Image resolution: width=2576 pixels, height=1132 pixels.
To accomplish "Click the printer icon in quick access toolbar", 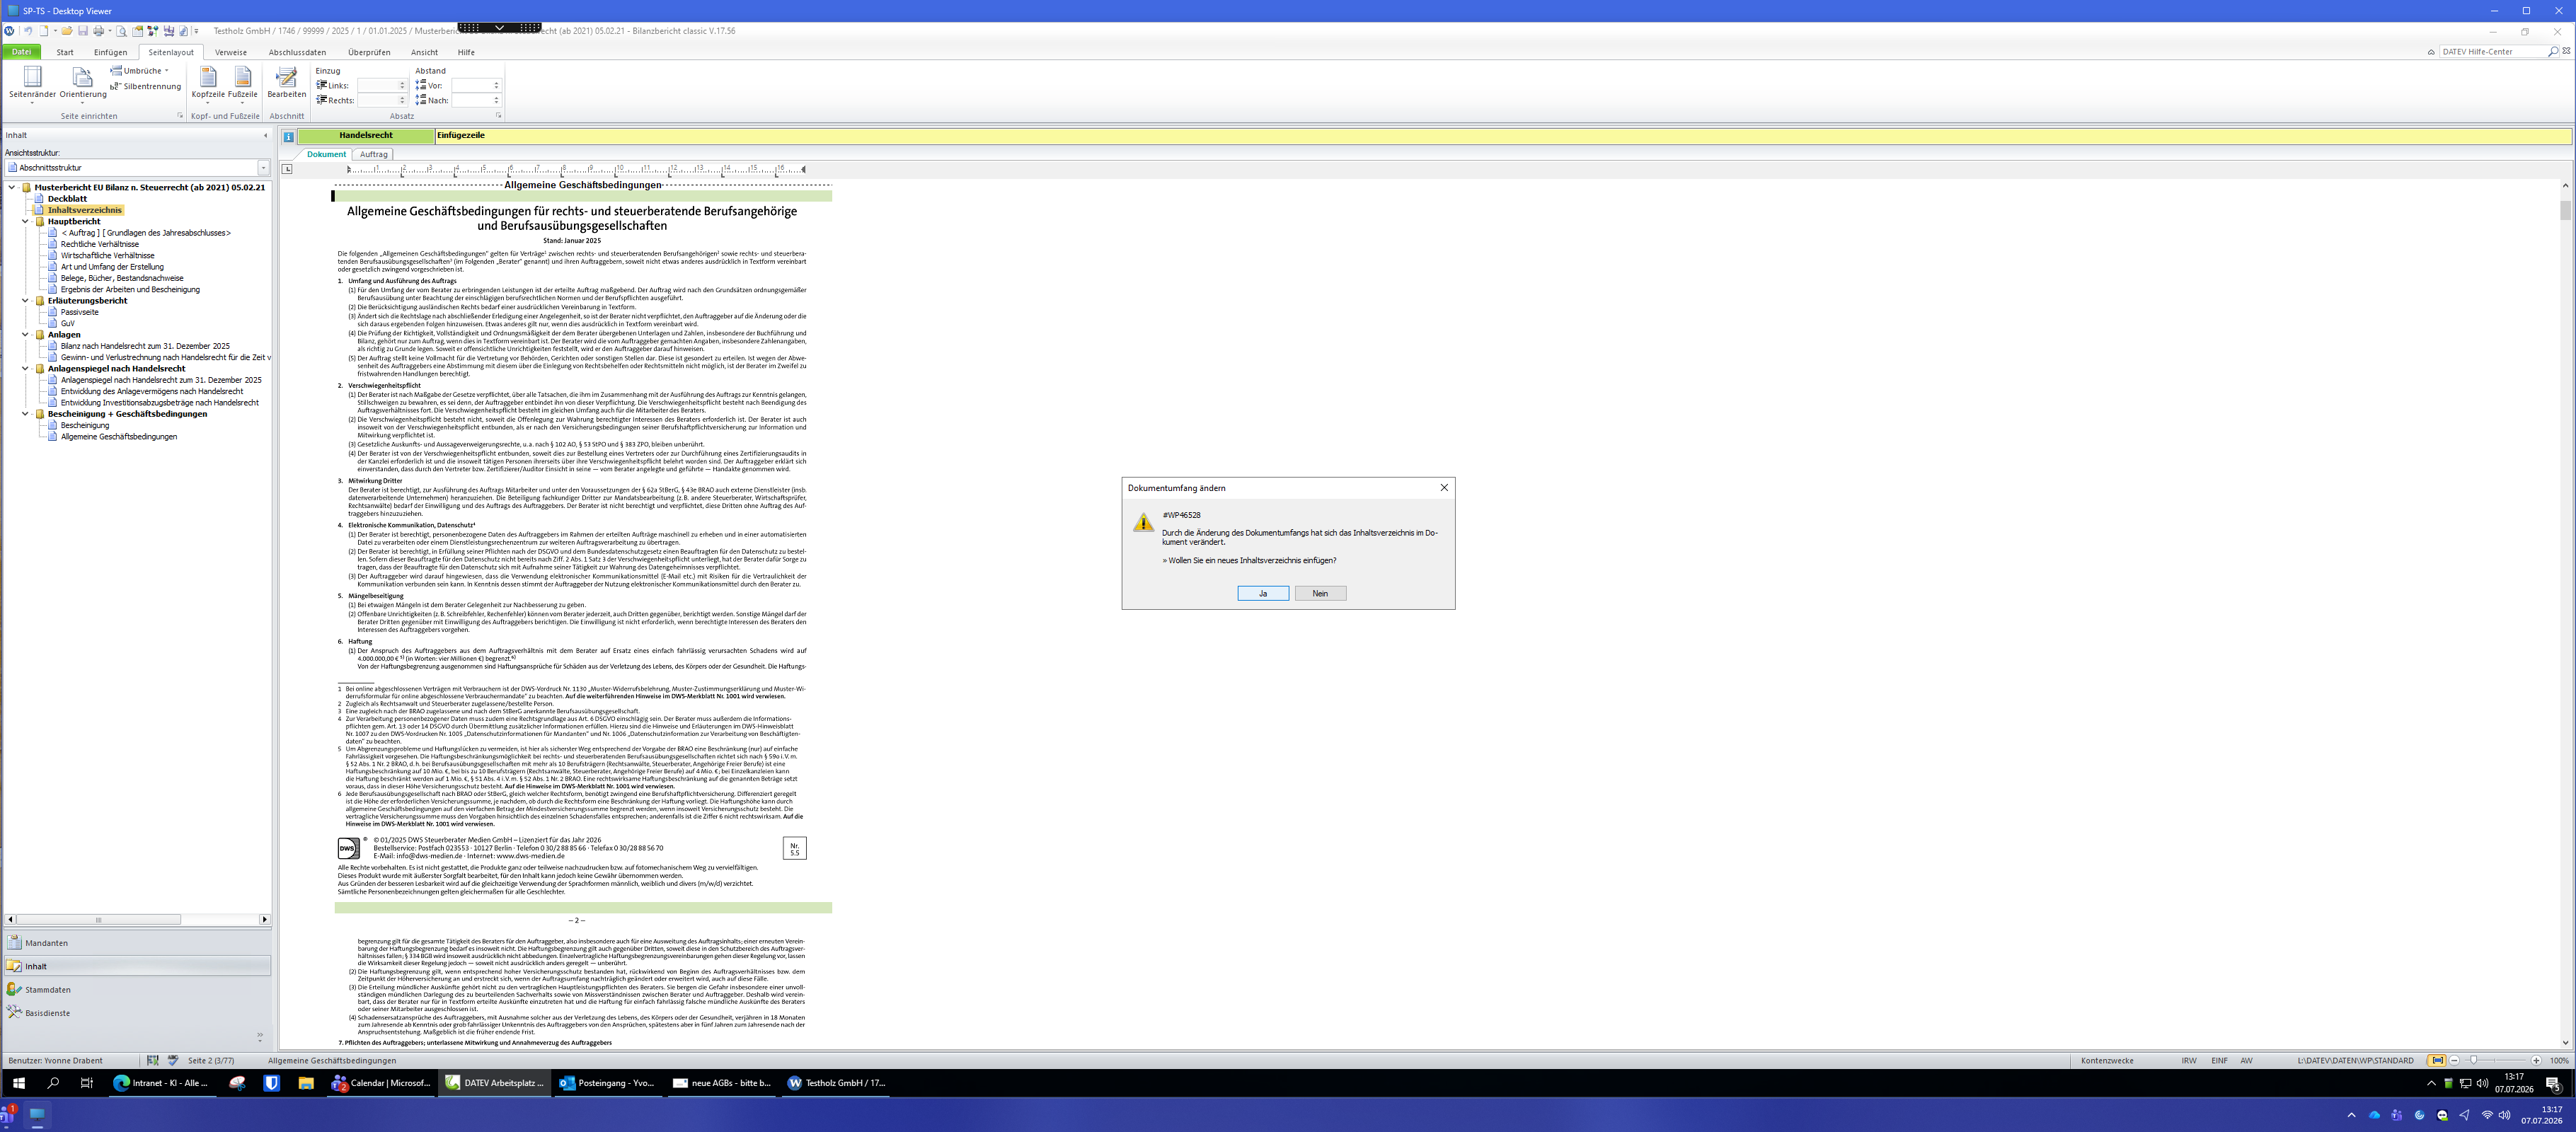I will 98,31.
